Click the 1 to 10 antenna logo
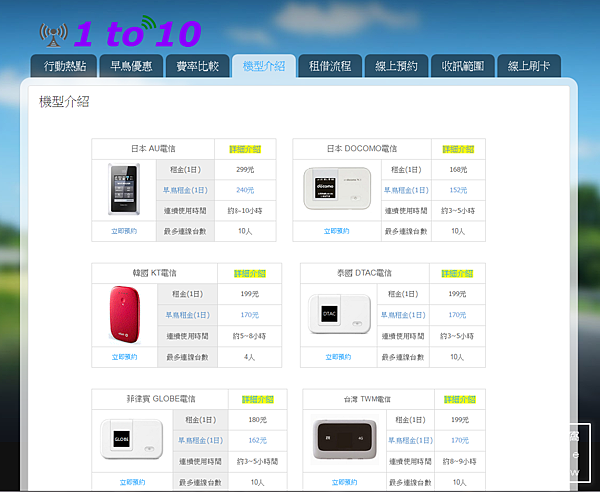The image size is (600, 492). [120, 32]
